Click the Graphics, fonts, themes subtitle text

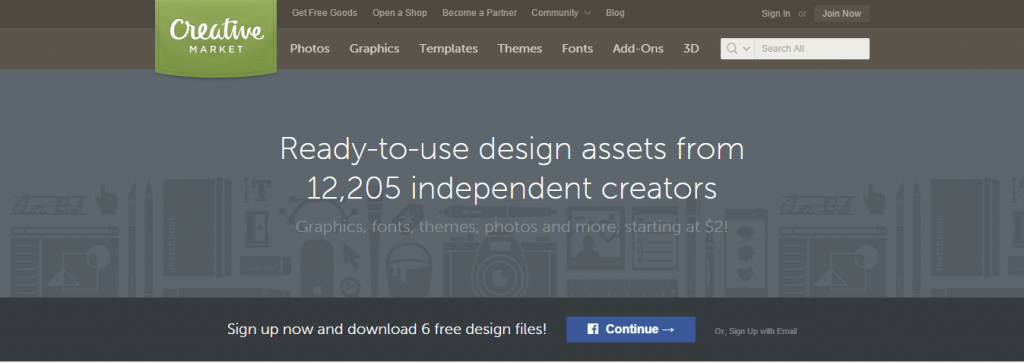click(x=512, y=228)
